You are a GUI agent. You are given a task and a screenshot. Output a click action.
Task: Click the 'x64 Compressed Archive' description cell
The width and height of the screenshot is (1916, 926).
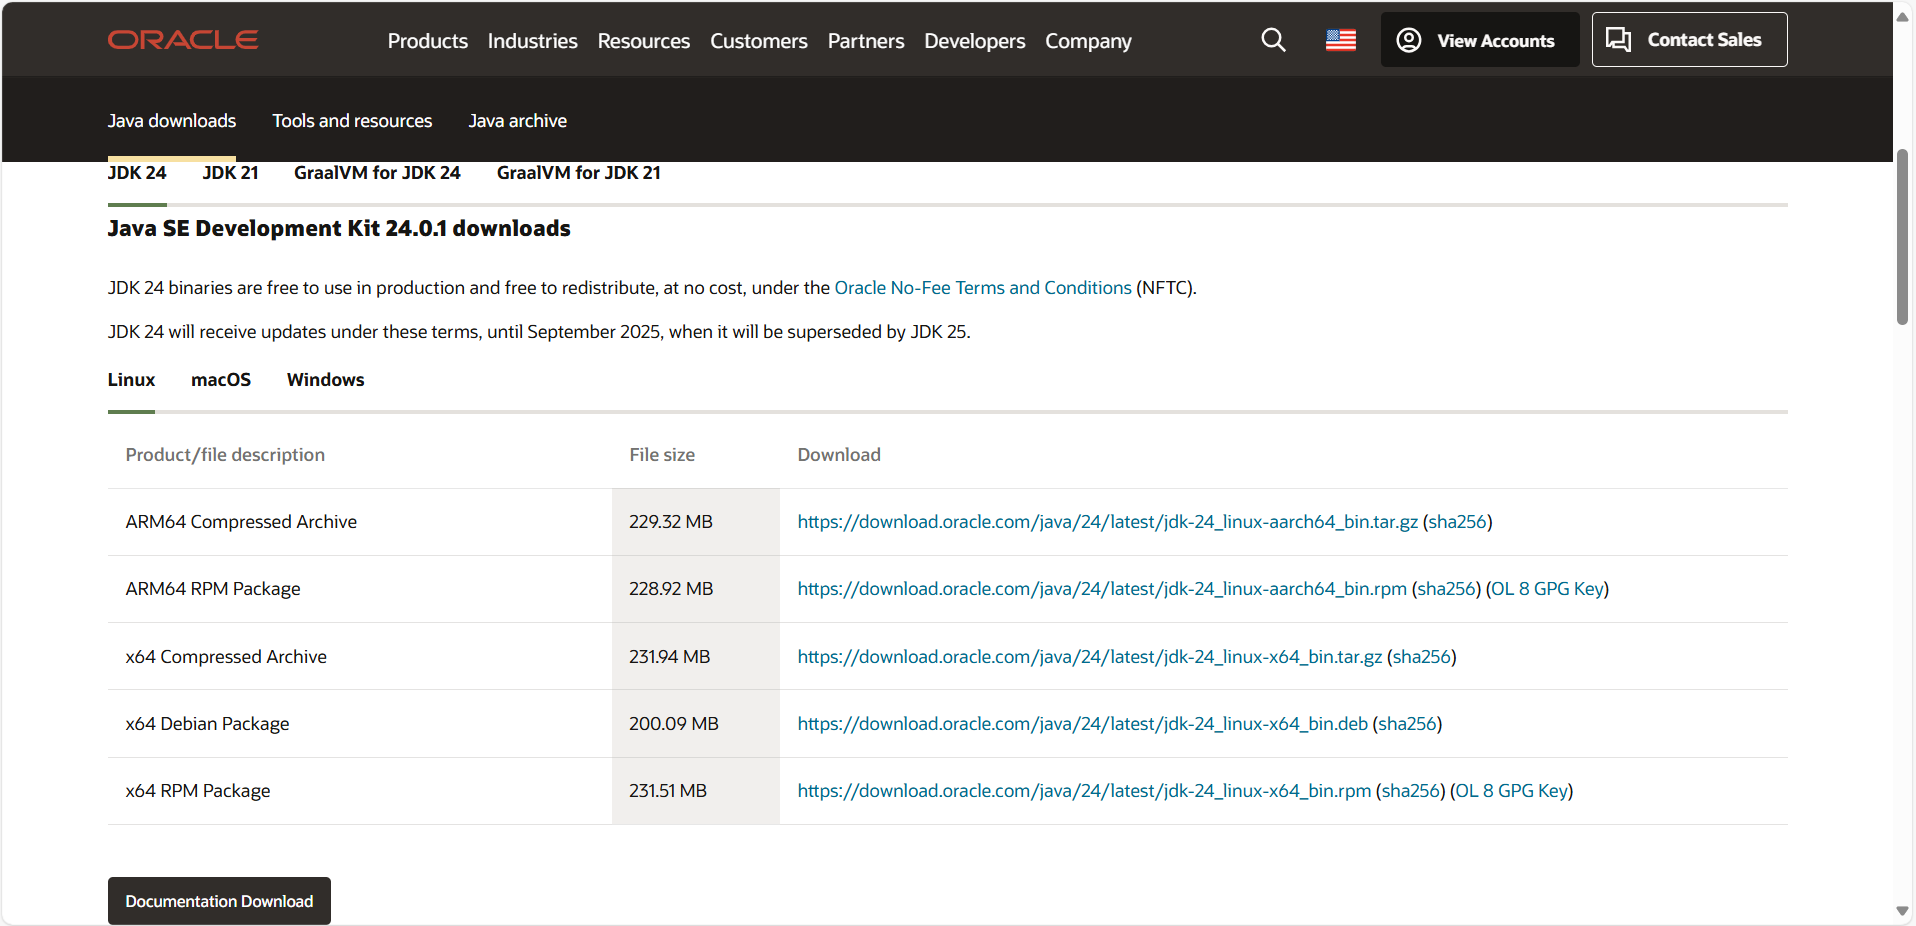360,657
